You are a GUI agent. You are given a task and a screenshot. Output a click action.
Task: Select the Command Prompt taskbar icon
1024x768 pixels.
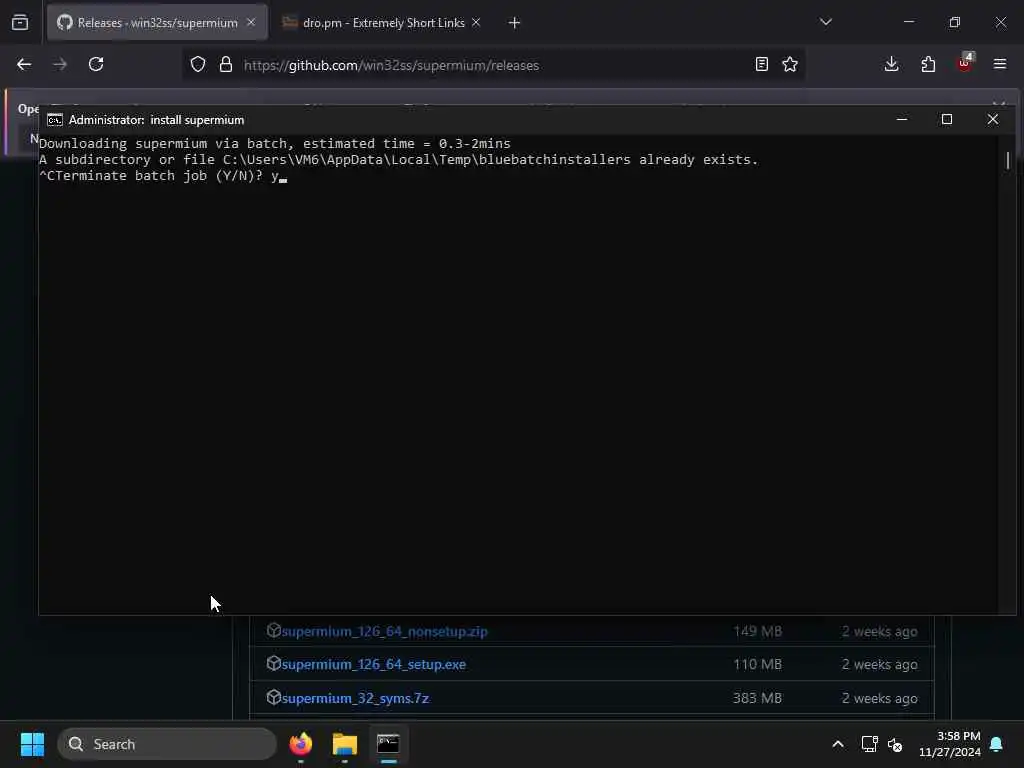click(389, 744)
